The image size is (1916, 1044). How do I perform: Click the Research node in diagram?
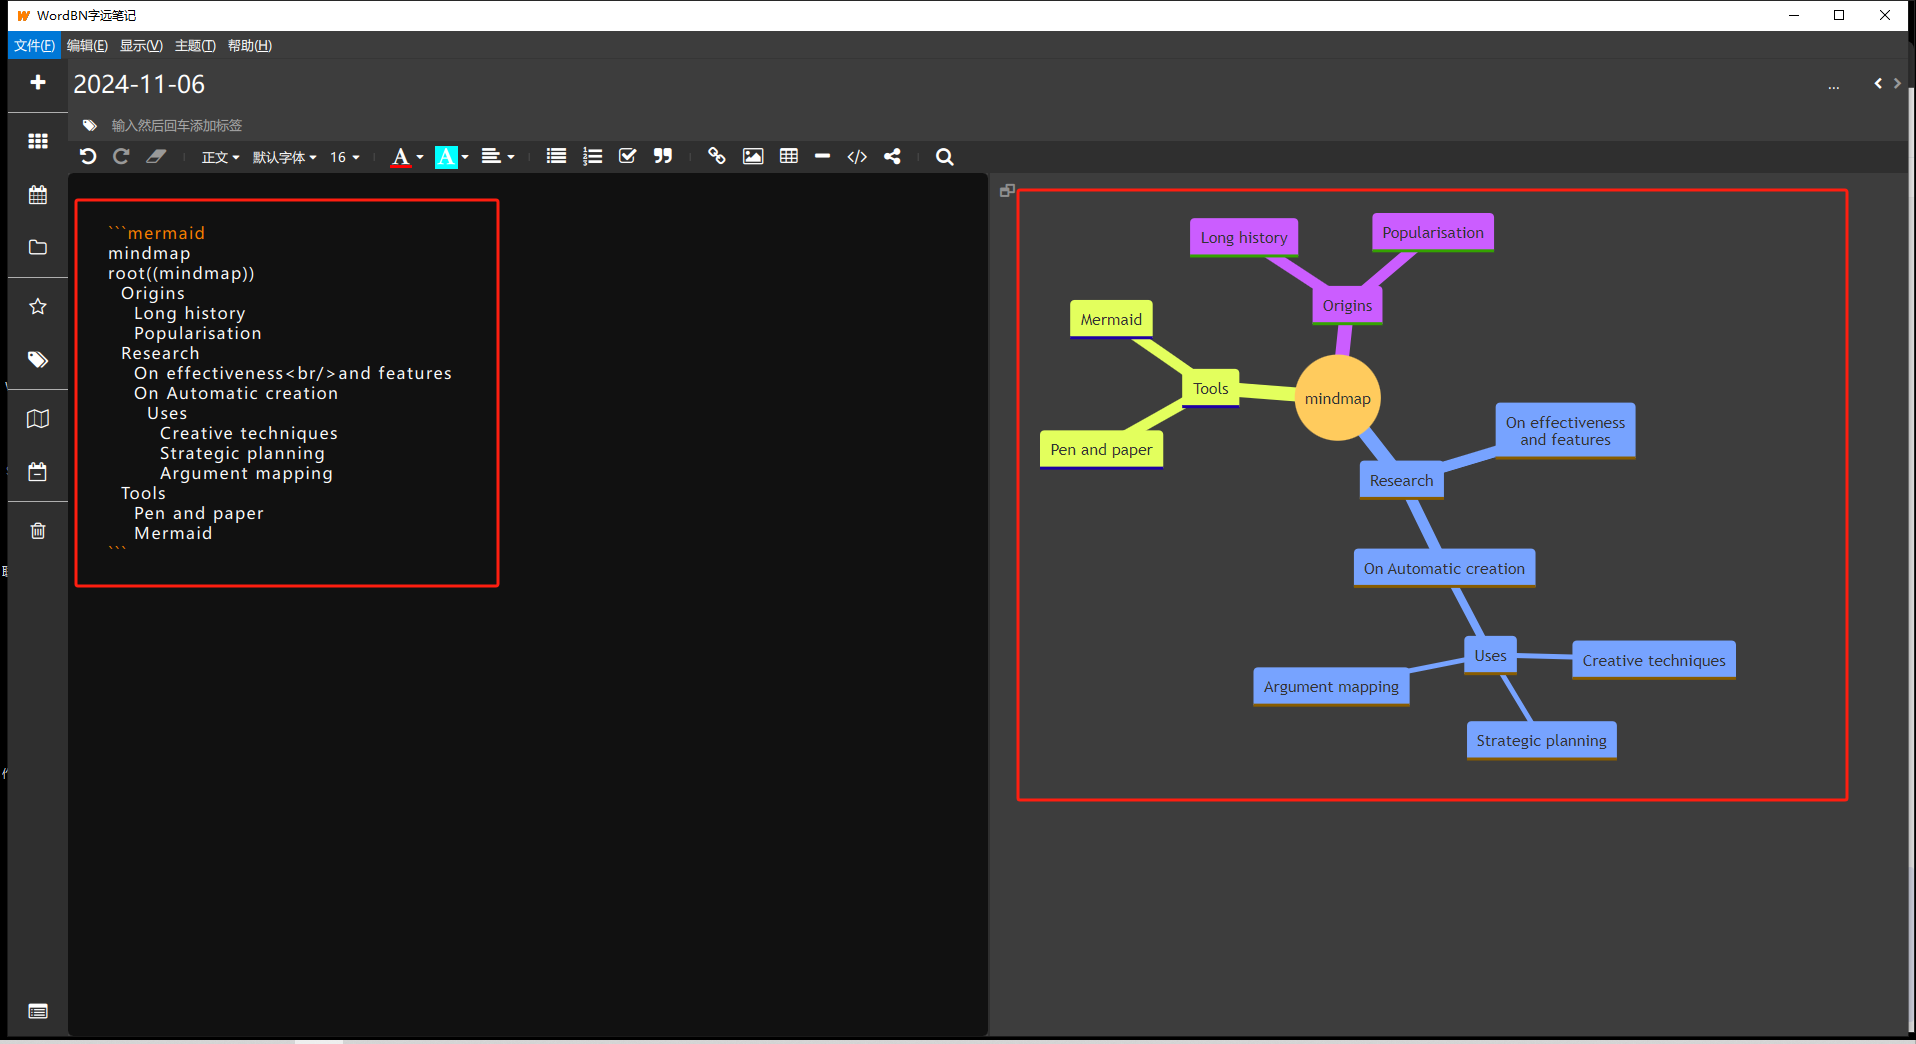[x=1401, y=481]
